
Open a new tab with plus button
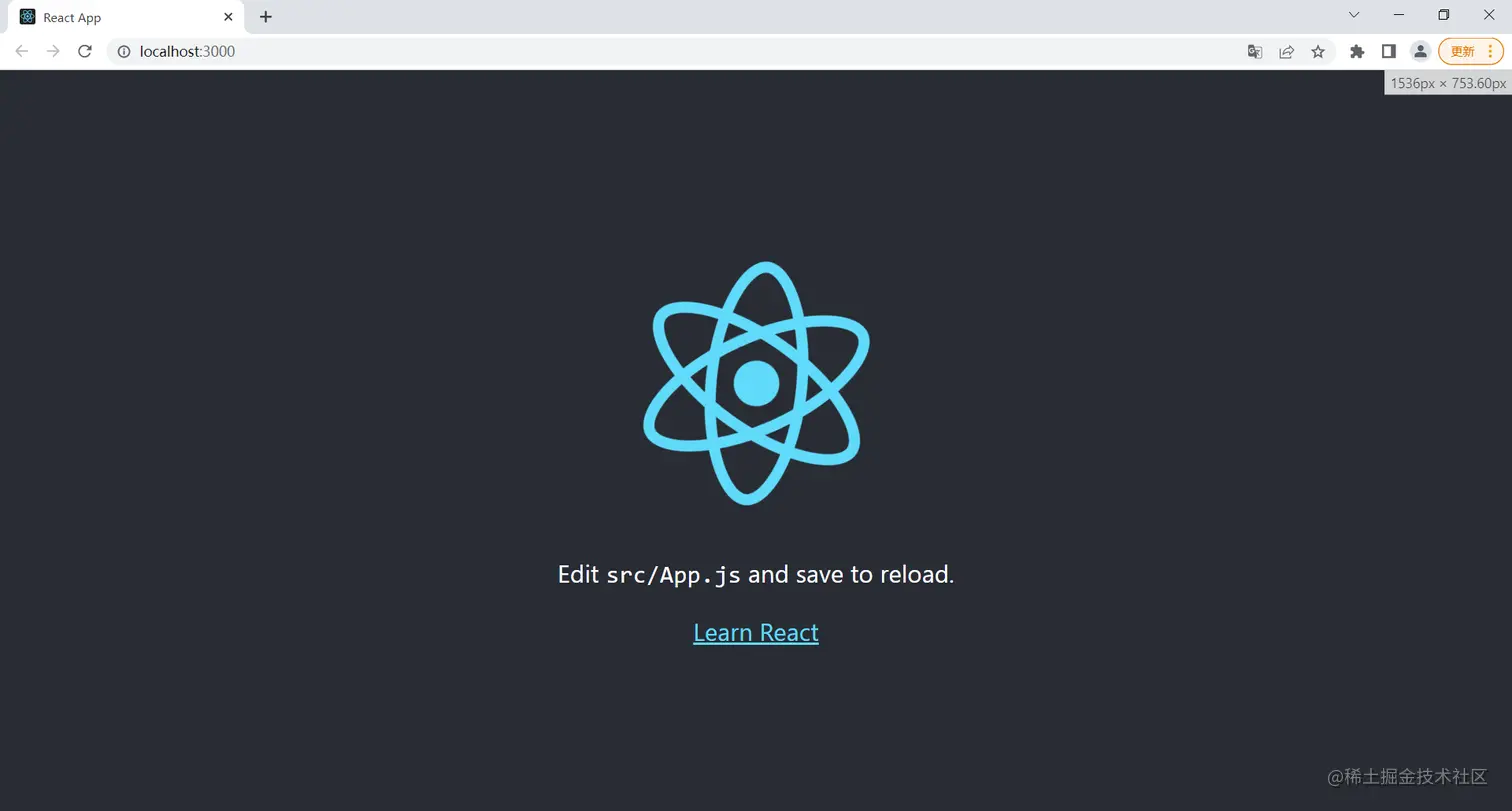(x=265, y=17)
